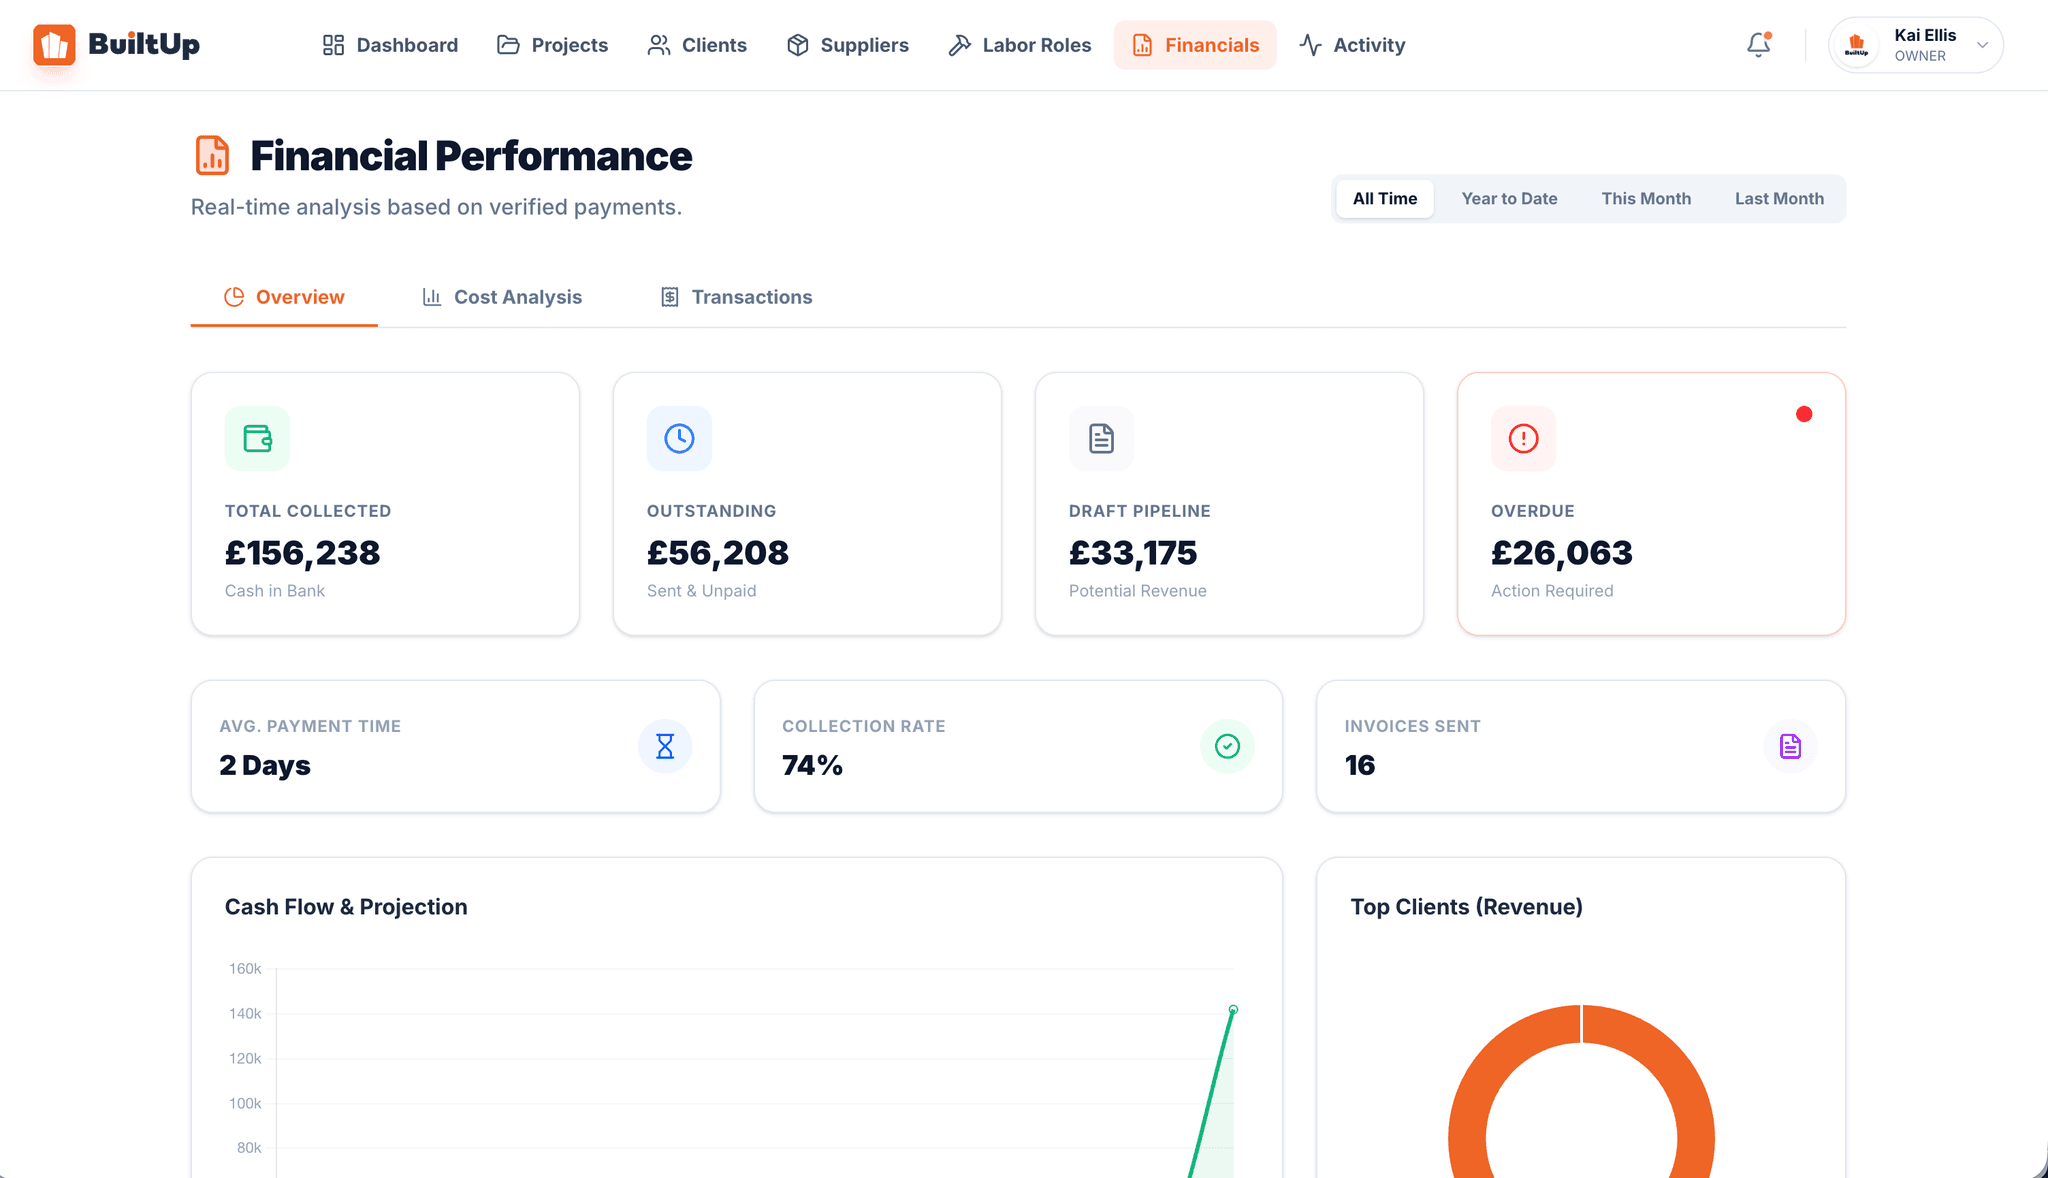Select the Projects folder icon

coord(507,44)
